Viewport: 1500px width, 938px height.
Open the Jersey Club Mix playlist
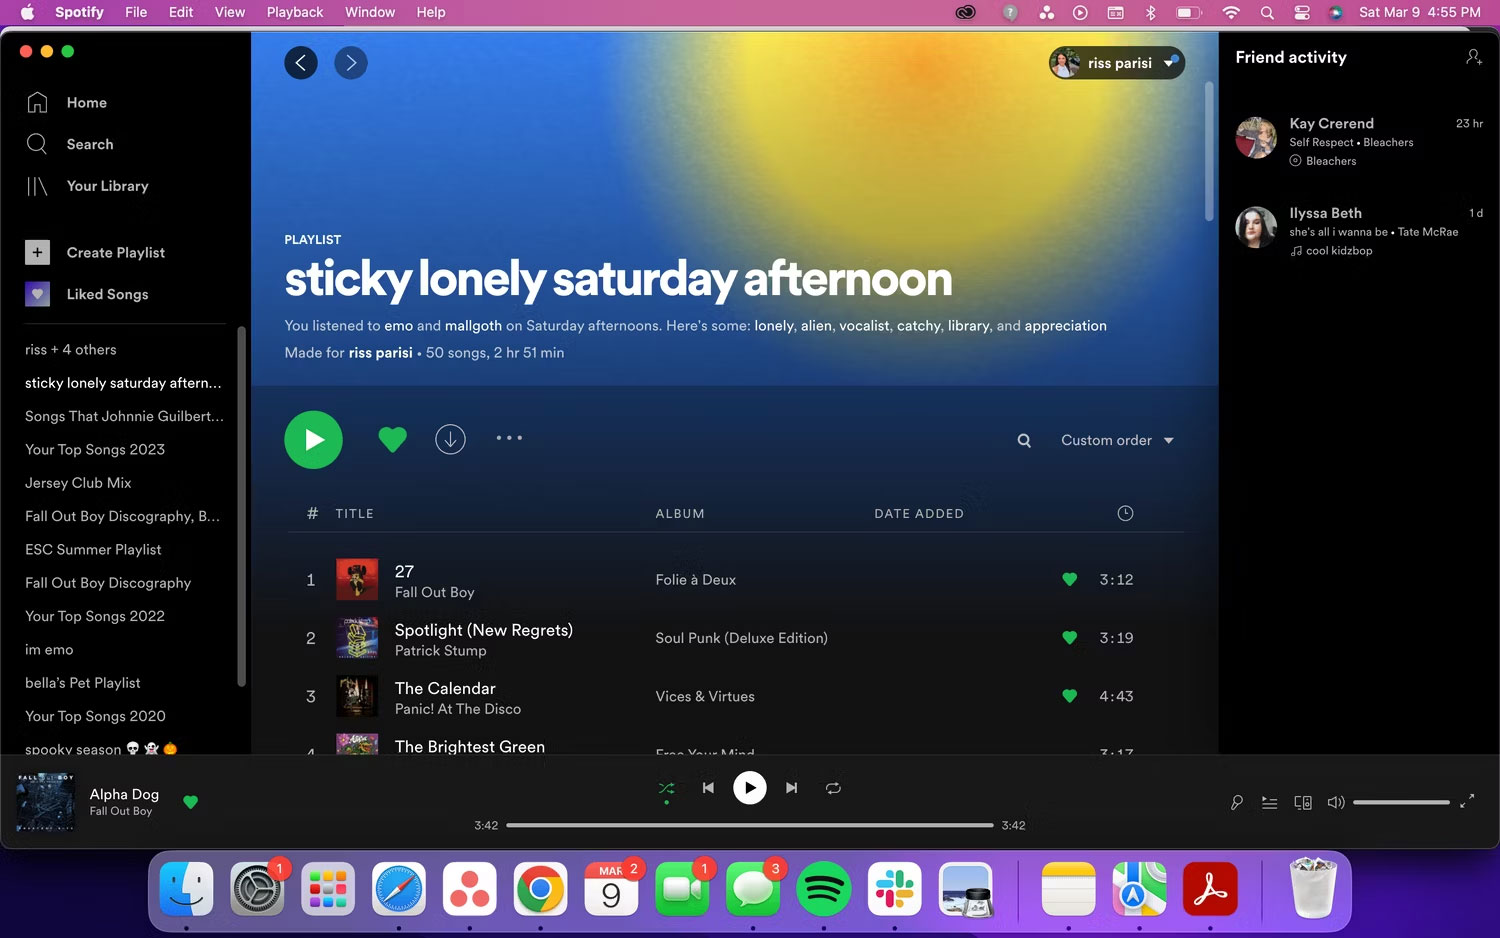pyautogui.click(x=78, y=482)
